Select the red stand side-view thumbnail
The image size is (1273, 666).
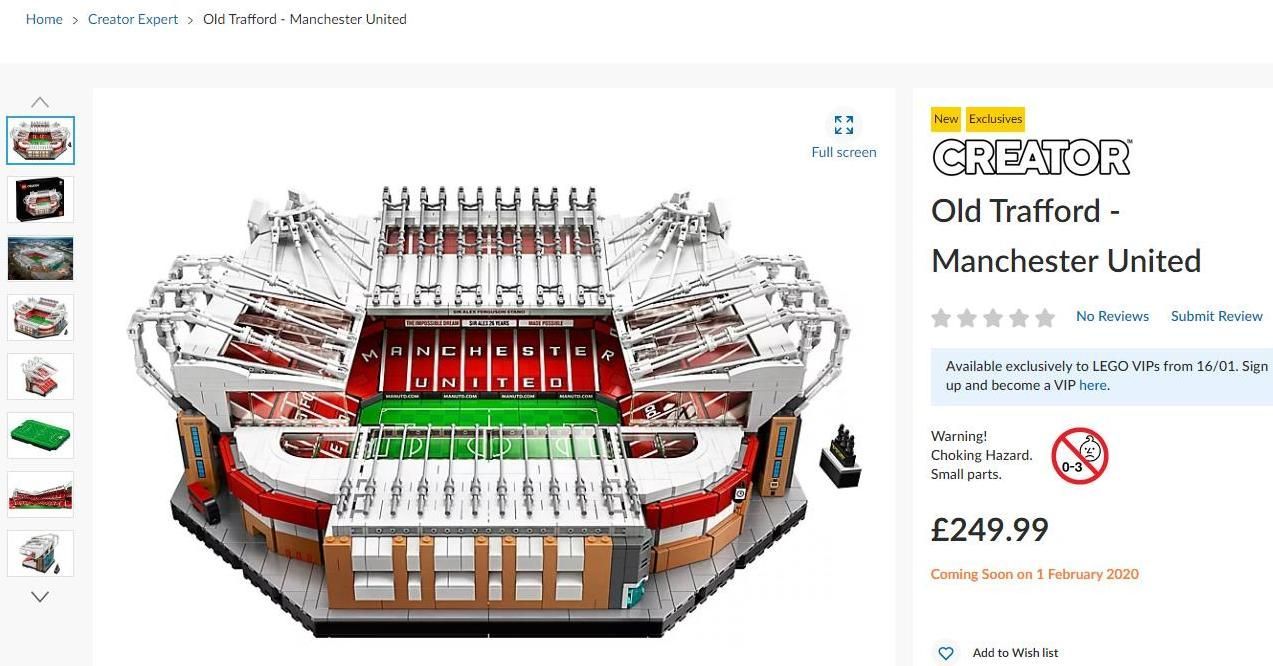point(41,495)
